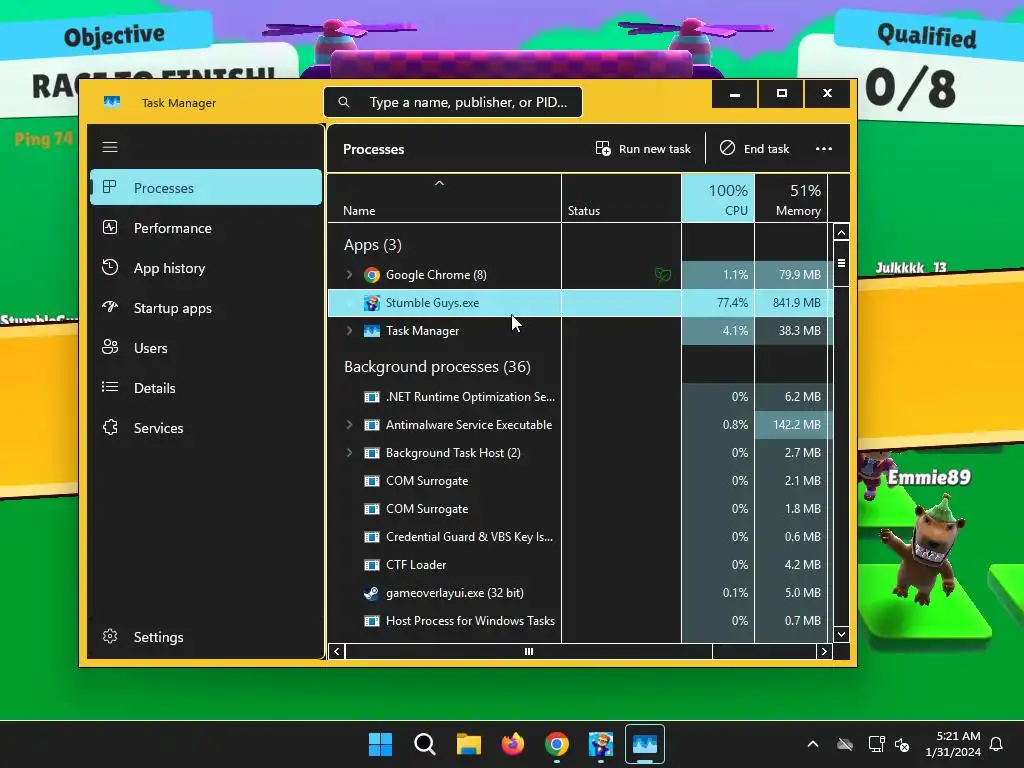Open the App history tab
The height and width of the screenshot is (768, 1024).
[206, 268]
